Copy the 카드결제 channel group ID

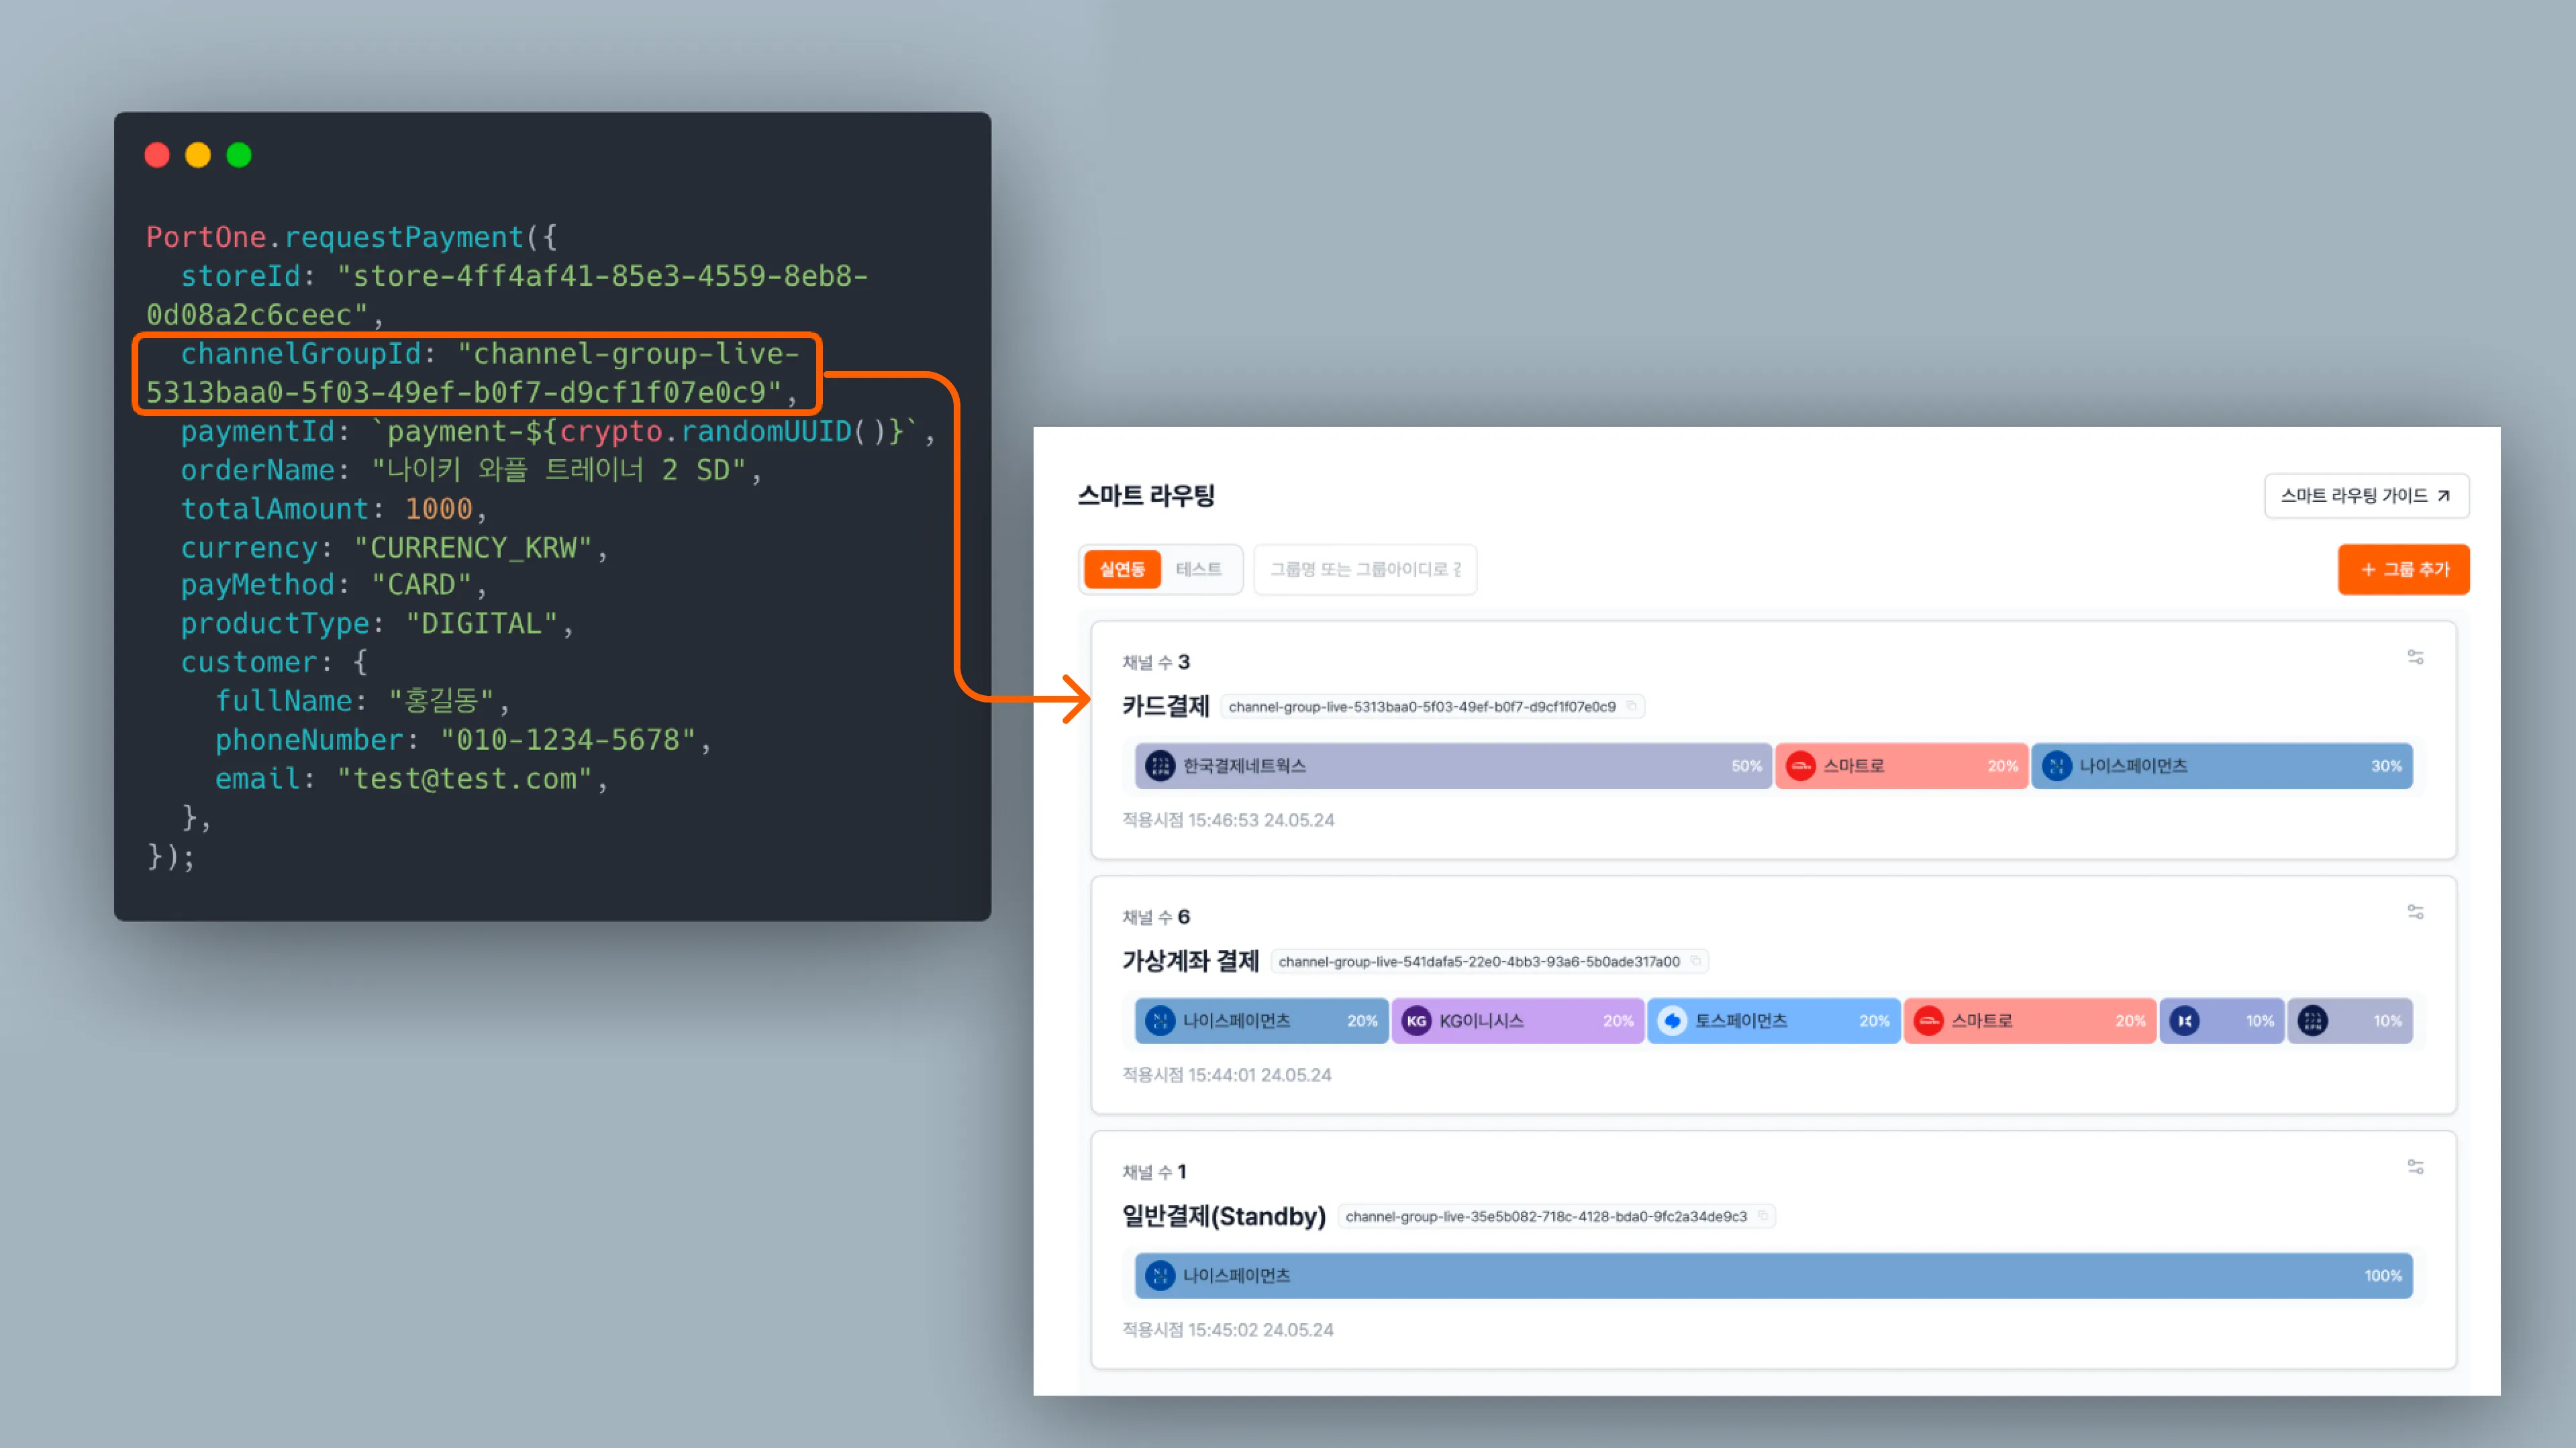tap(1632, 706)
